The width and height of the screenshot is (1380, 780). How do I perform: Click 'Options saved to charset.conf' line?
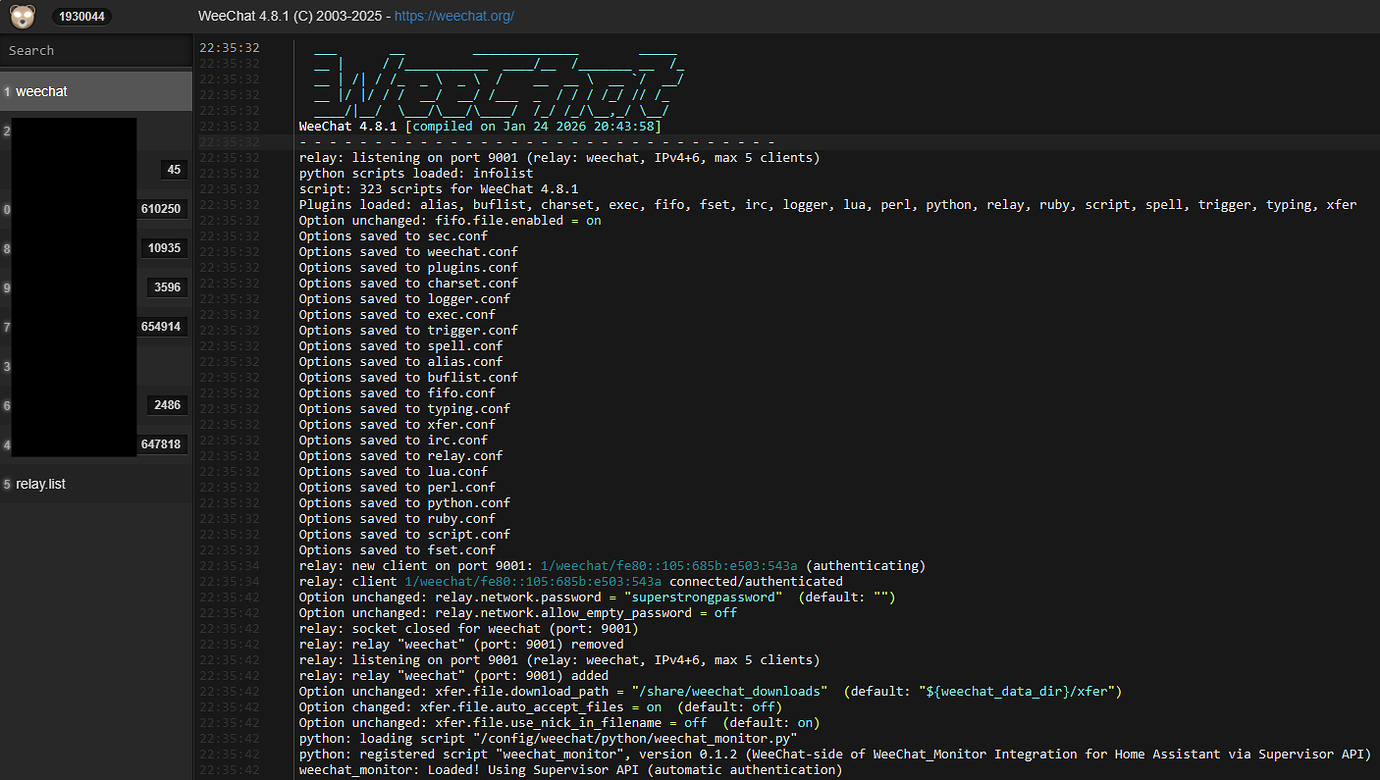(408, 283)
